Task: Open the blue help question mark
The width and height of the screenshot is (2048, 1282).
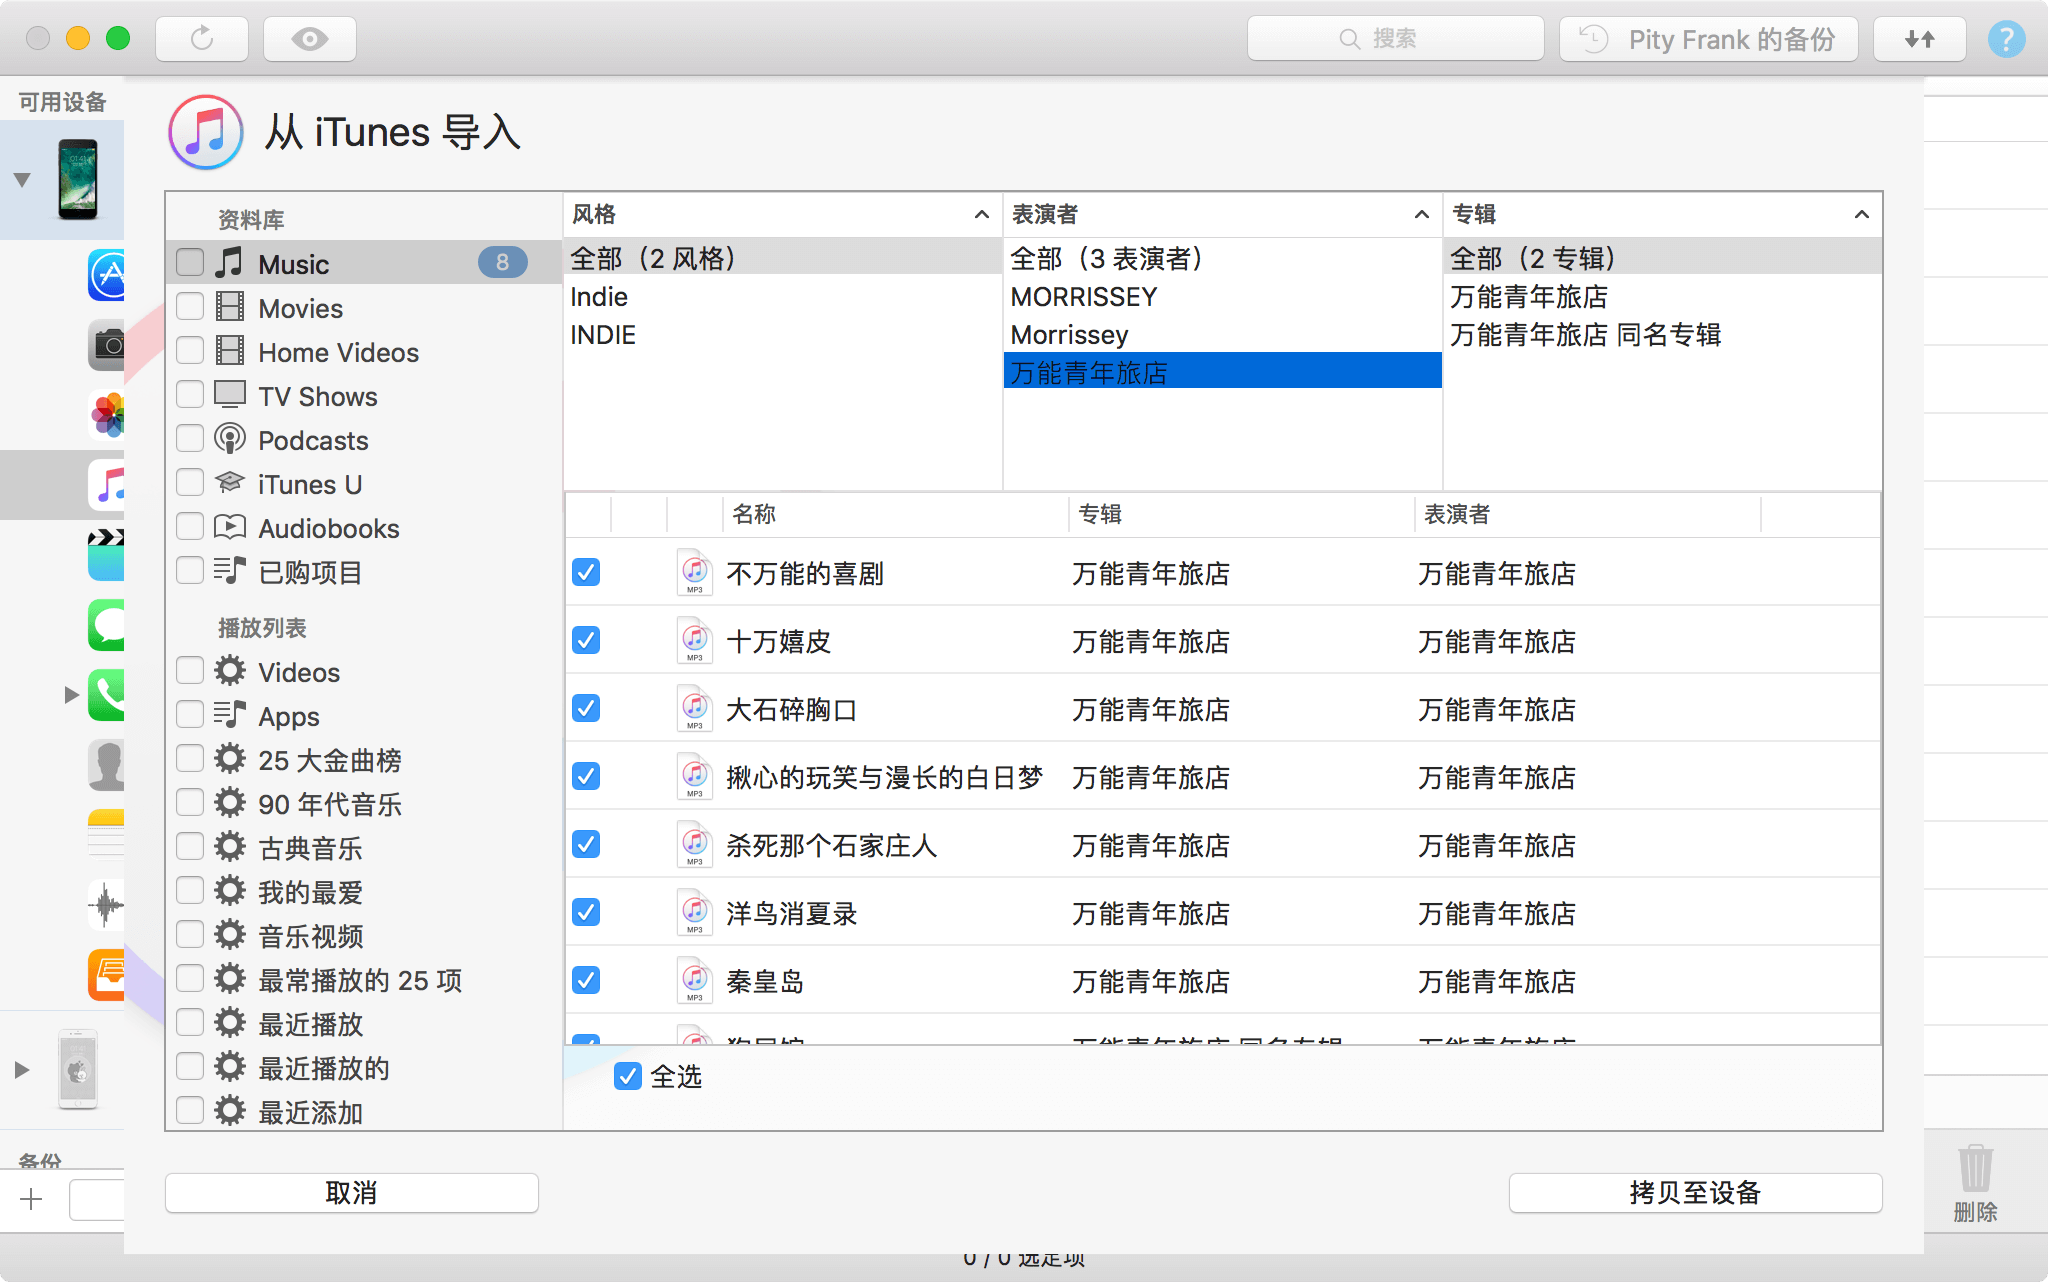Action: point(2006,39)
